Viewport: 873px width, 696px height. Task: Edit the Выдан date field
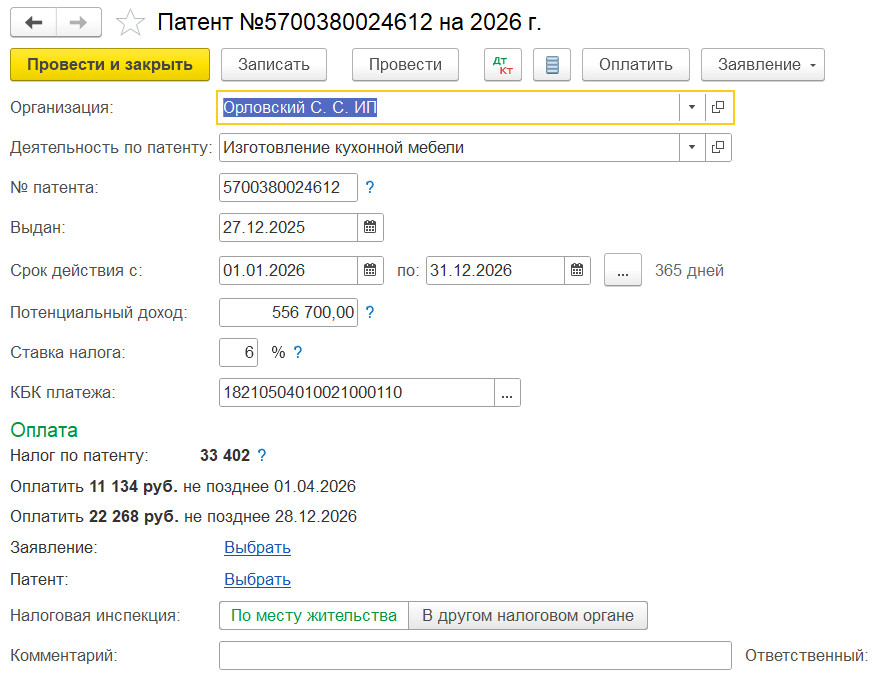288,227
